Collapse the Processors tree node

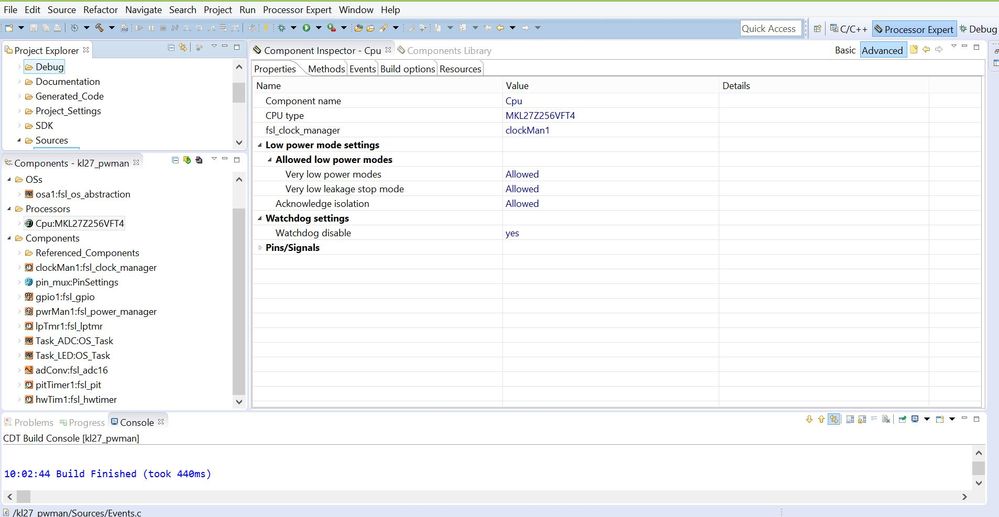pos(9,209)
